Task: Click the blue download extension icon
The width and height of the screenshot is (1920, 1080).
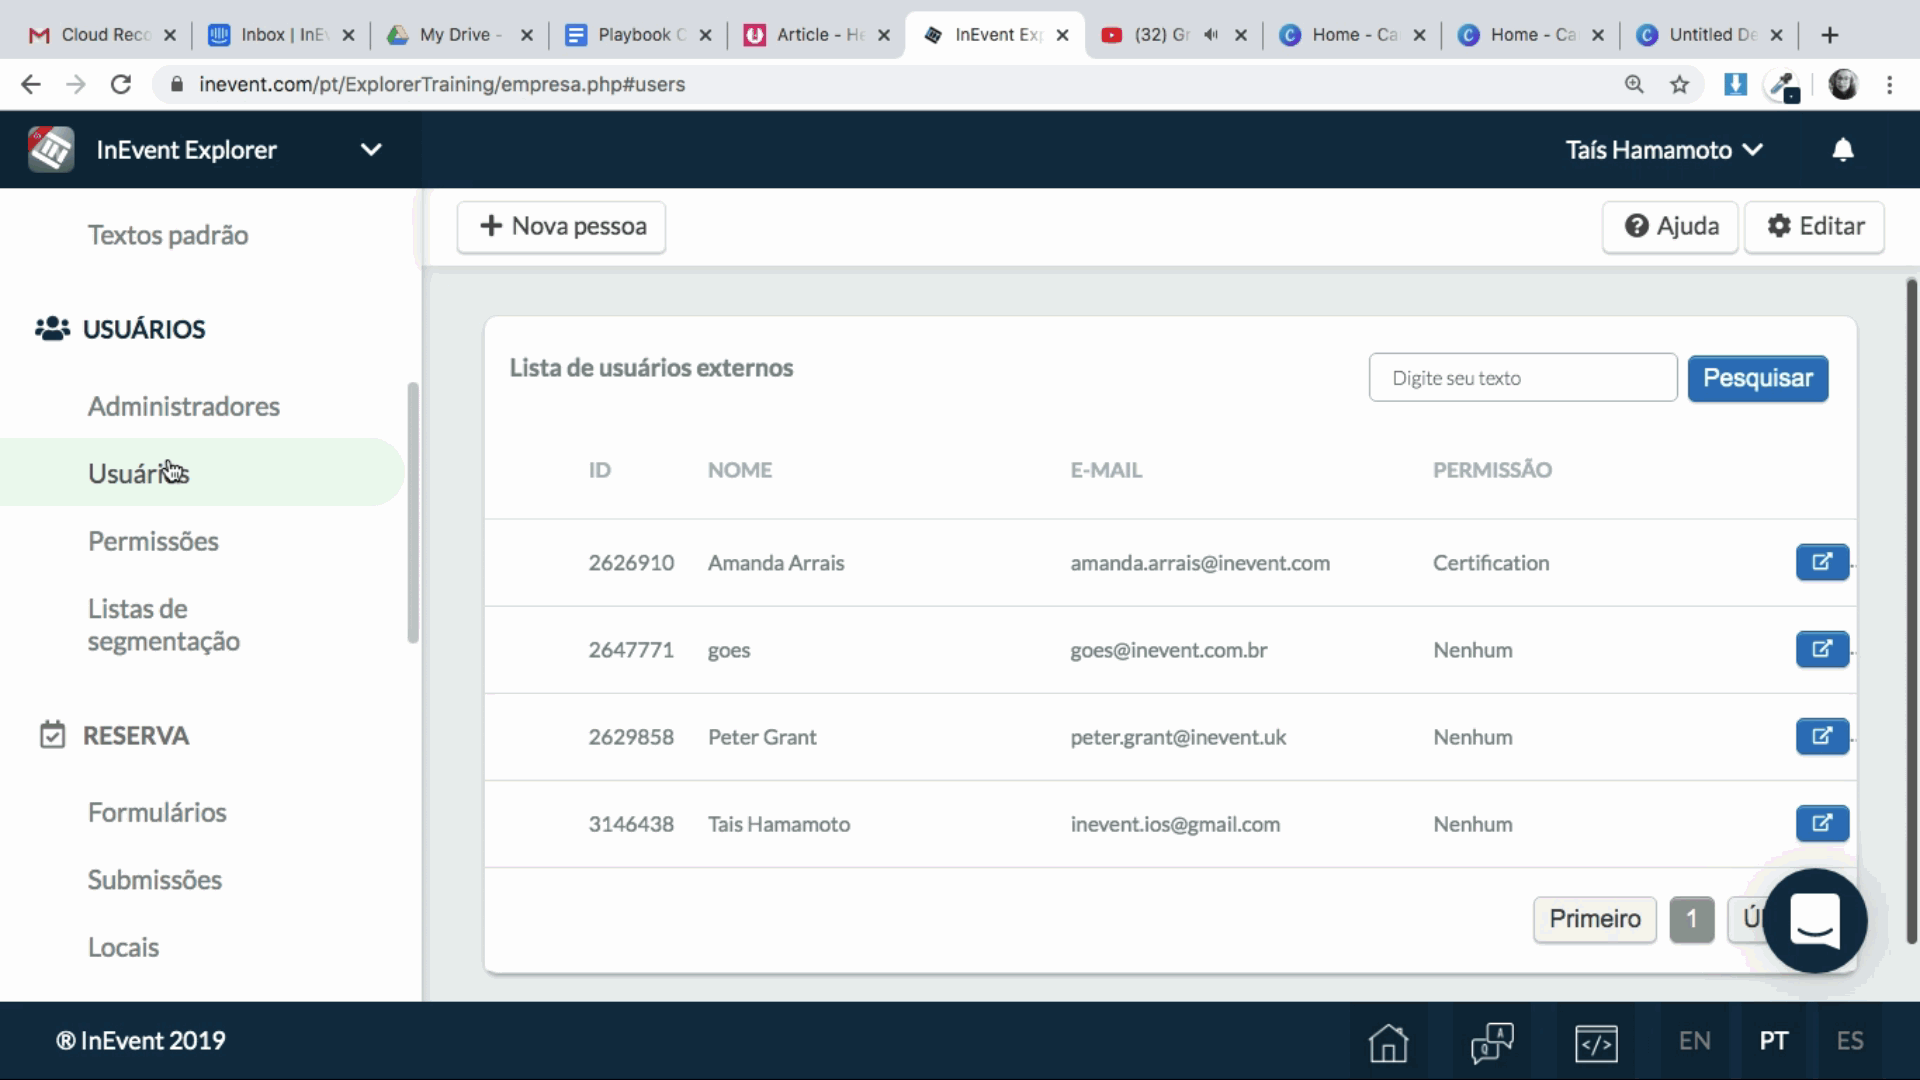Action: 1735,85
